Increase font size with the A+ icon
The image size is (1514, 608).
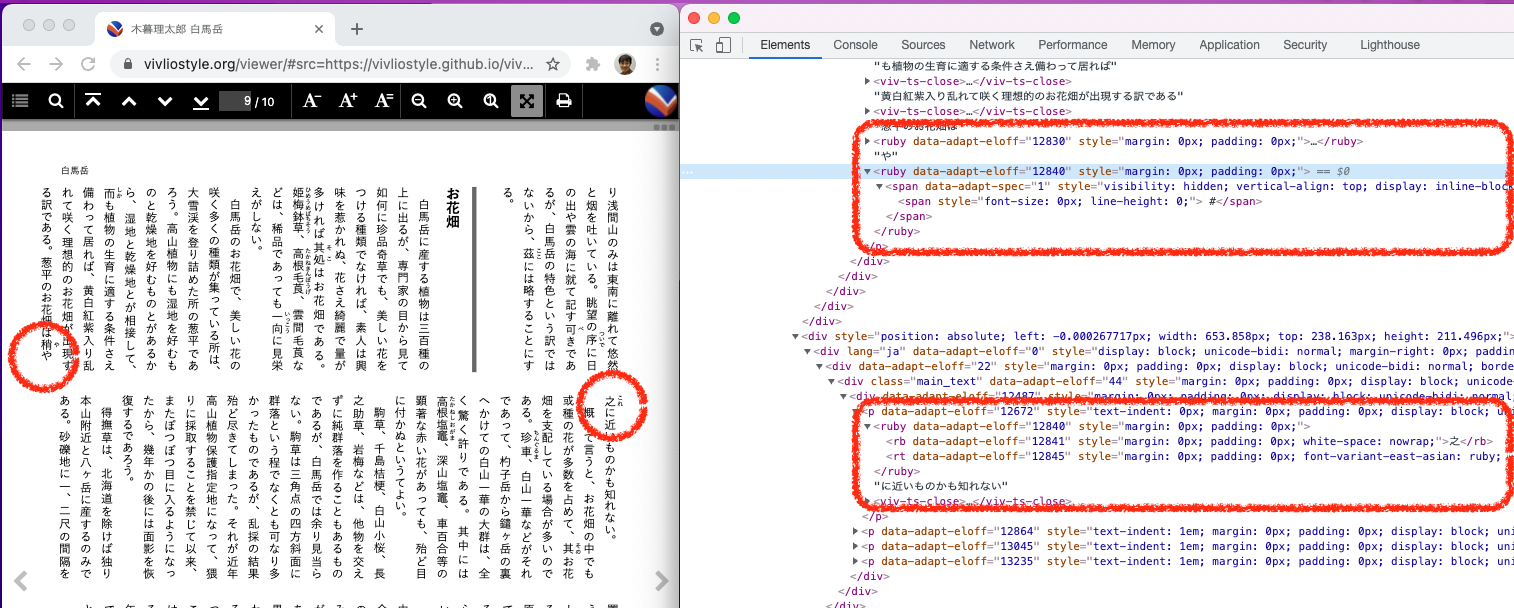[x=349, y=100]
